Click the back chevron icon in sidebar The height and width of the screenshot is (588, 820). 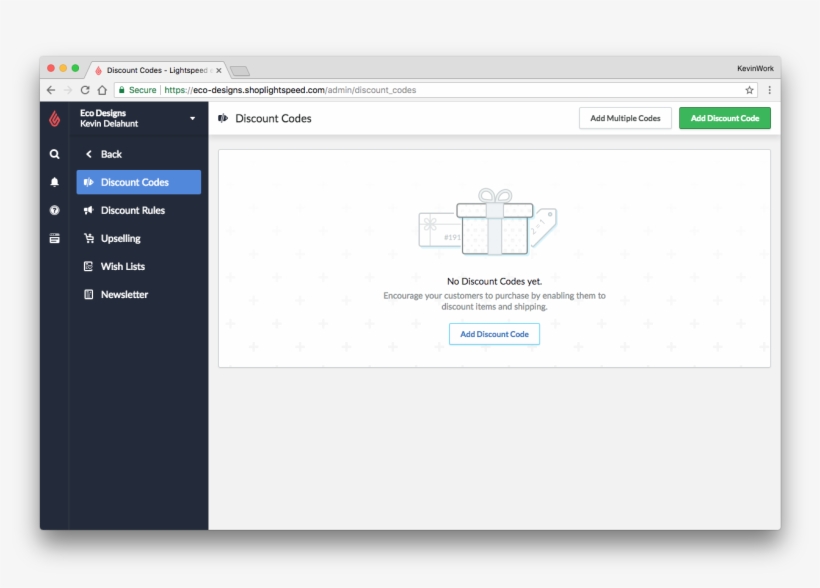coord(88,154)
